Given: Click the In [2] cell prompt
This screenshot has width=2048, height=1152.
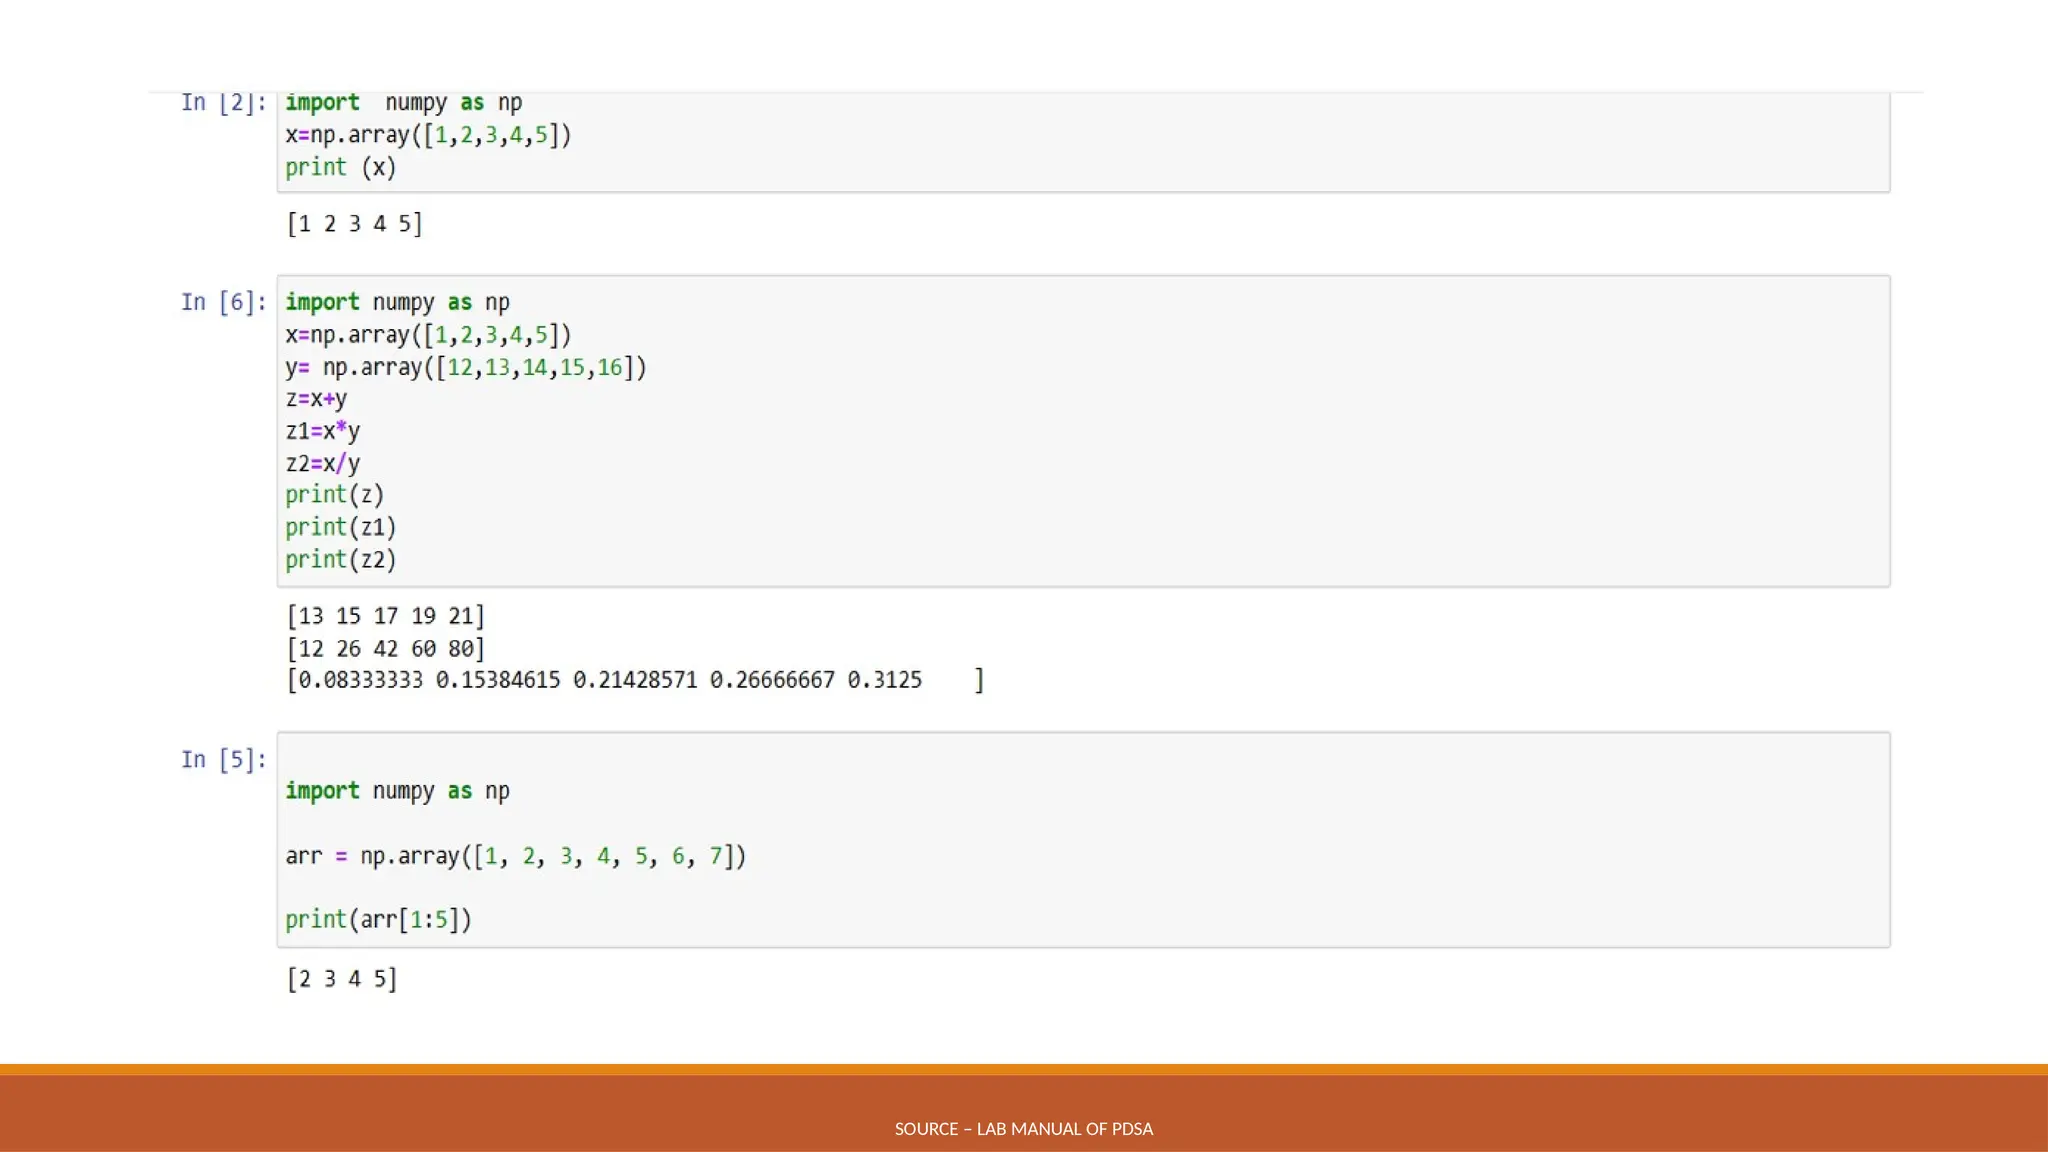Looking at the screenshot, I should 223,103.
